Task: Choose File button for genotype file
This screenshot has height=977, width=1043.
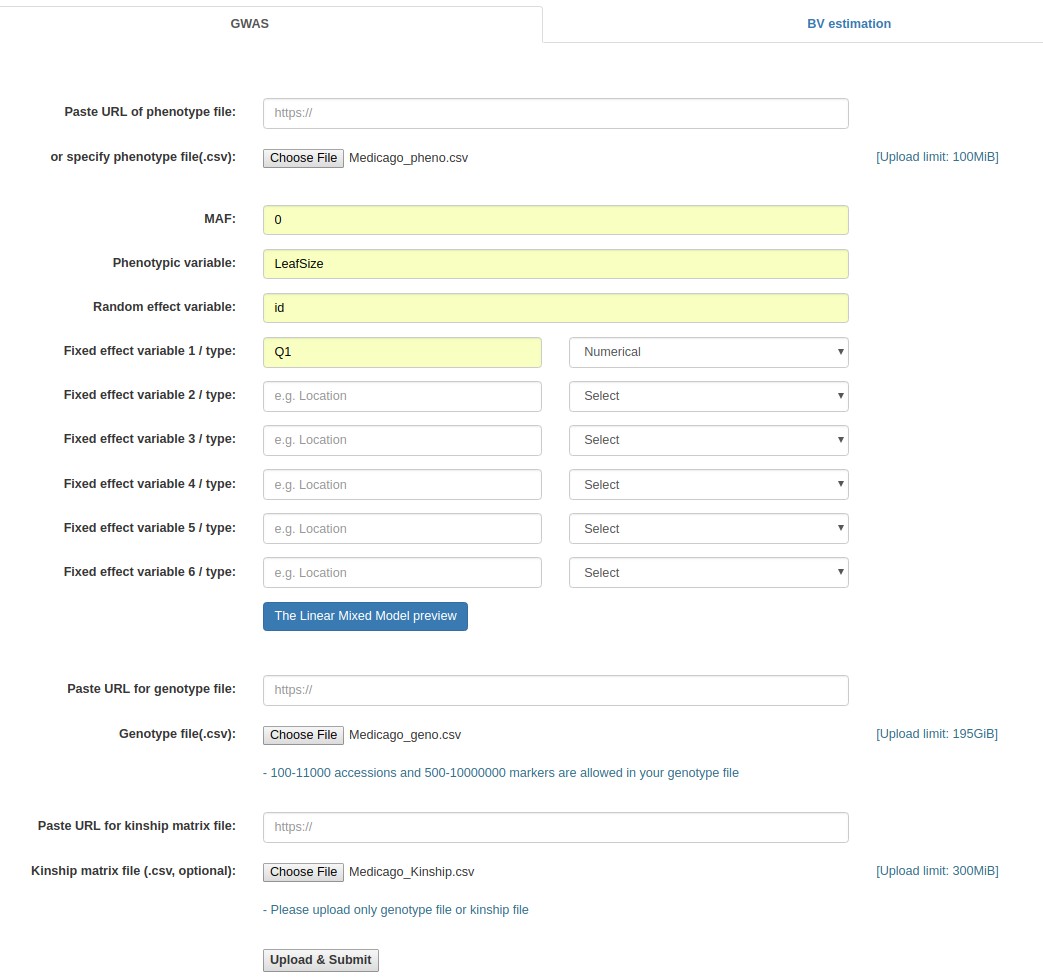Action: pyautogui.click(x=303, y=735)
